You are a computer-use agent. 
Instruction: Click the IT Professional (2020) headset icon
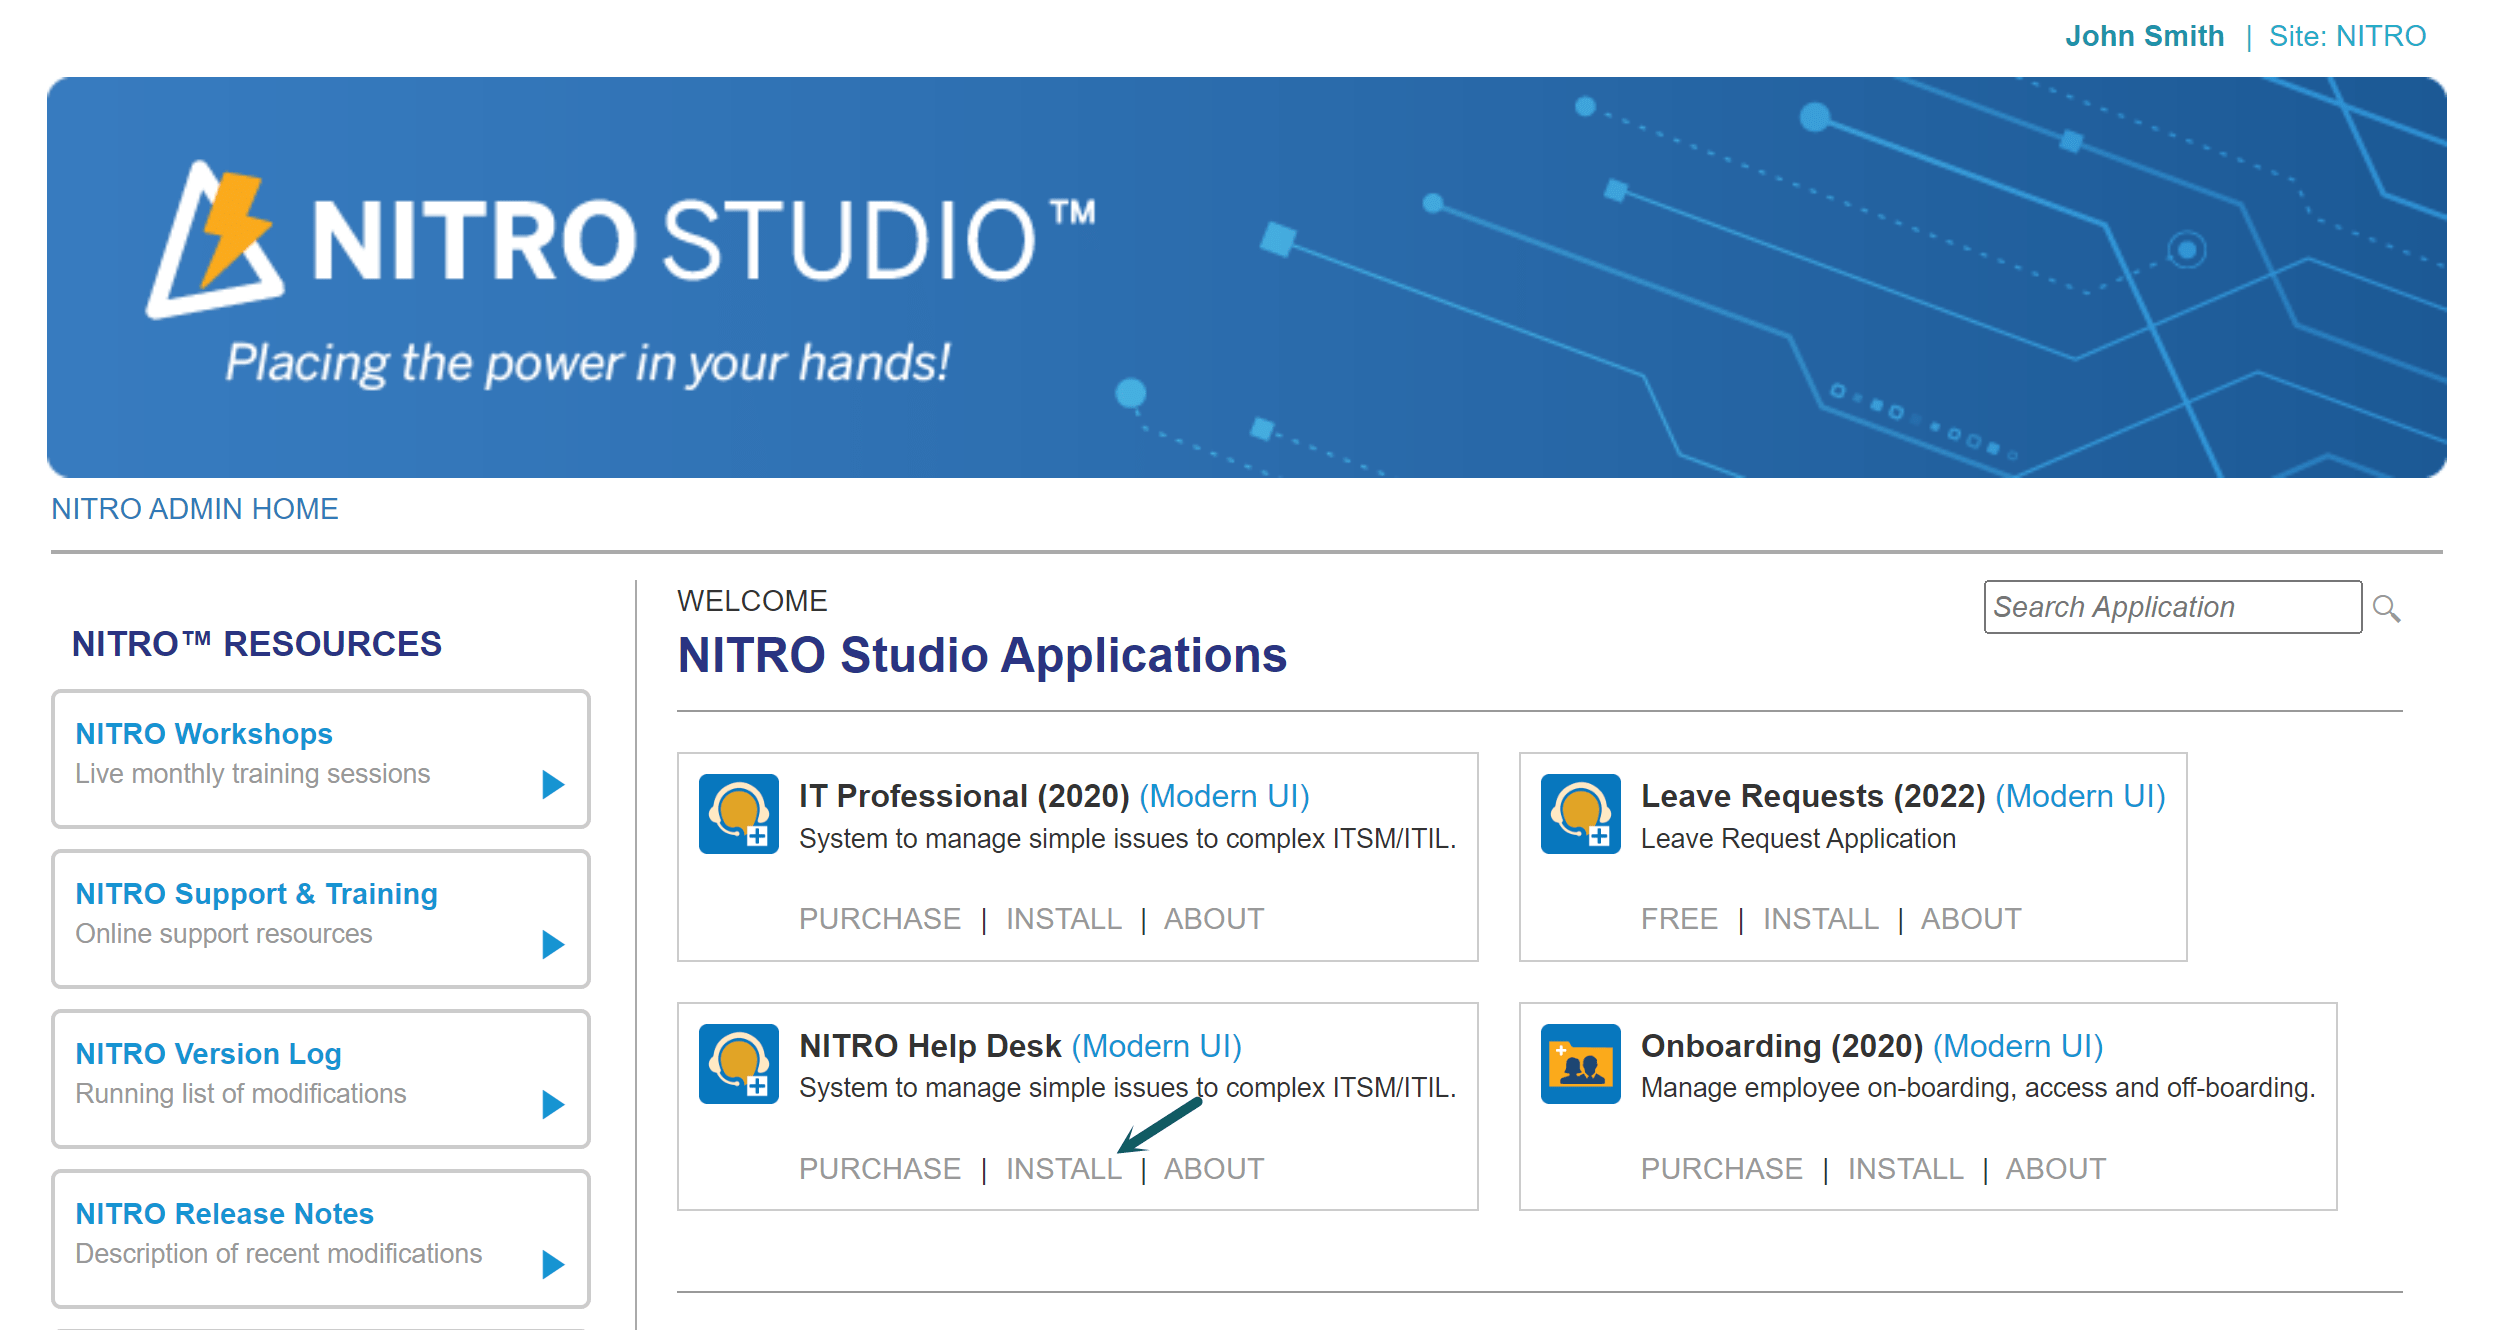pyautogui.click(x=738, y=813)
